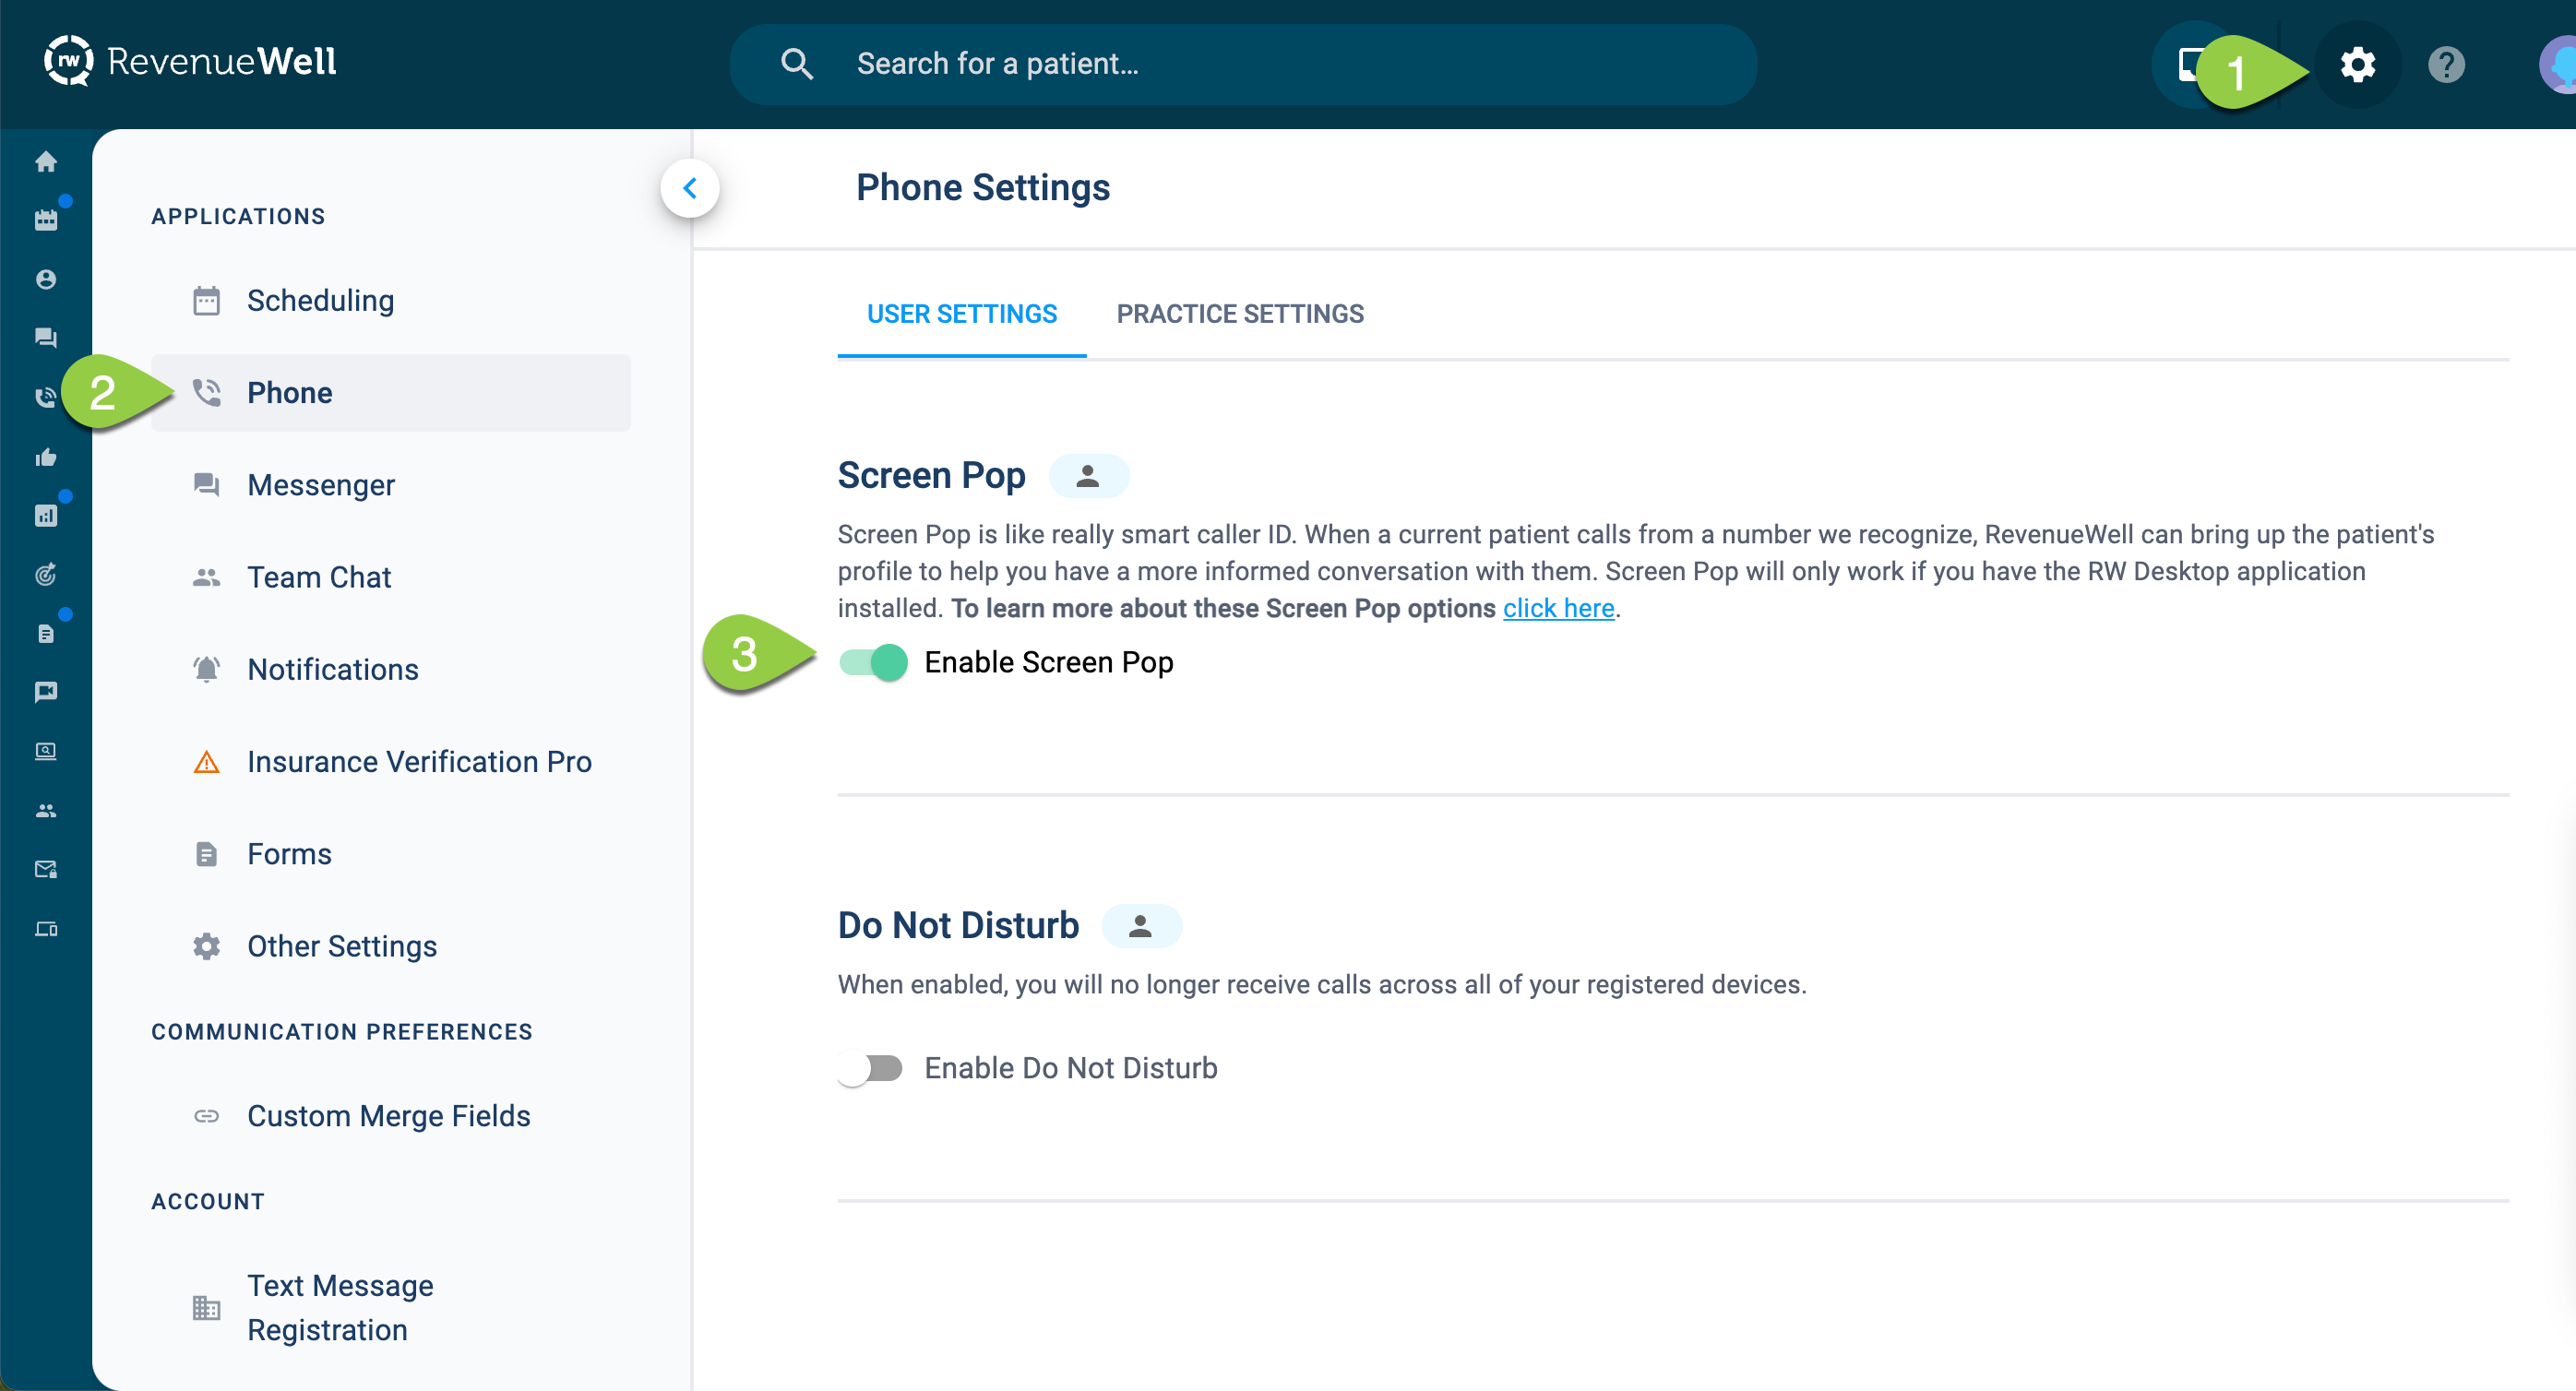Viewport: 2576px width, 1391px height.
Task: Open the calendar icon in left rail
Action: [x=46, y=220]
